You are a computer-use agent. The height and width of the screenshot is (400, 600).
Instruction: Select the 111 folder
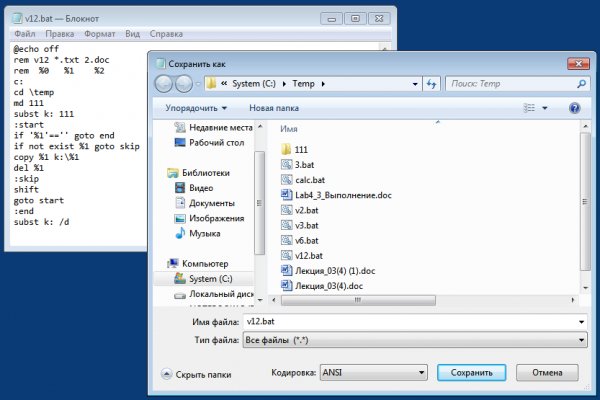pyautogui.click(x=300, y=148)
